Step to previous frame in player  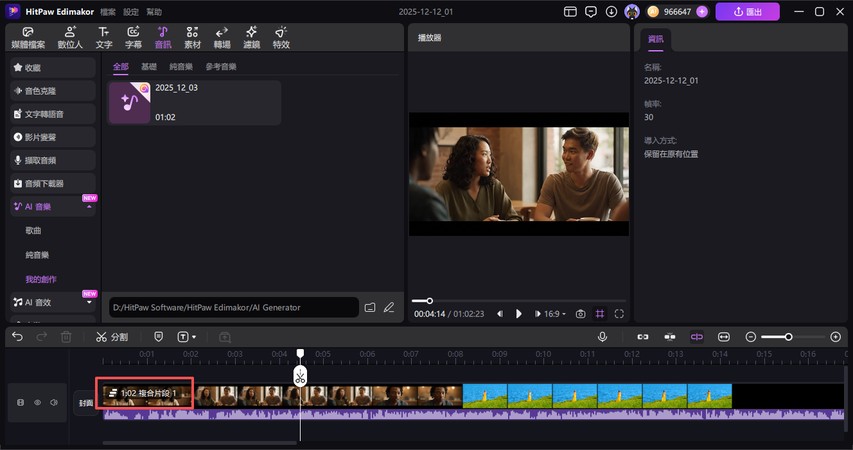click(x=500, y=314)
